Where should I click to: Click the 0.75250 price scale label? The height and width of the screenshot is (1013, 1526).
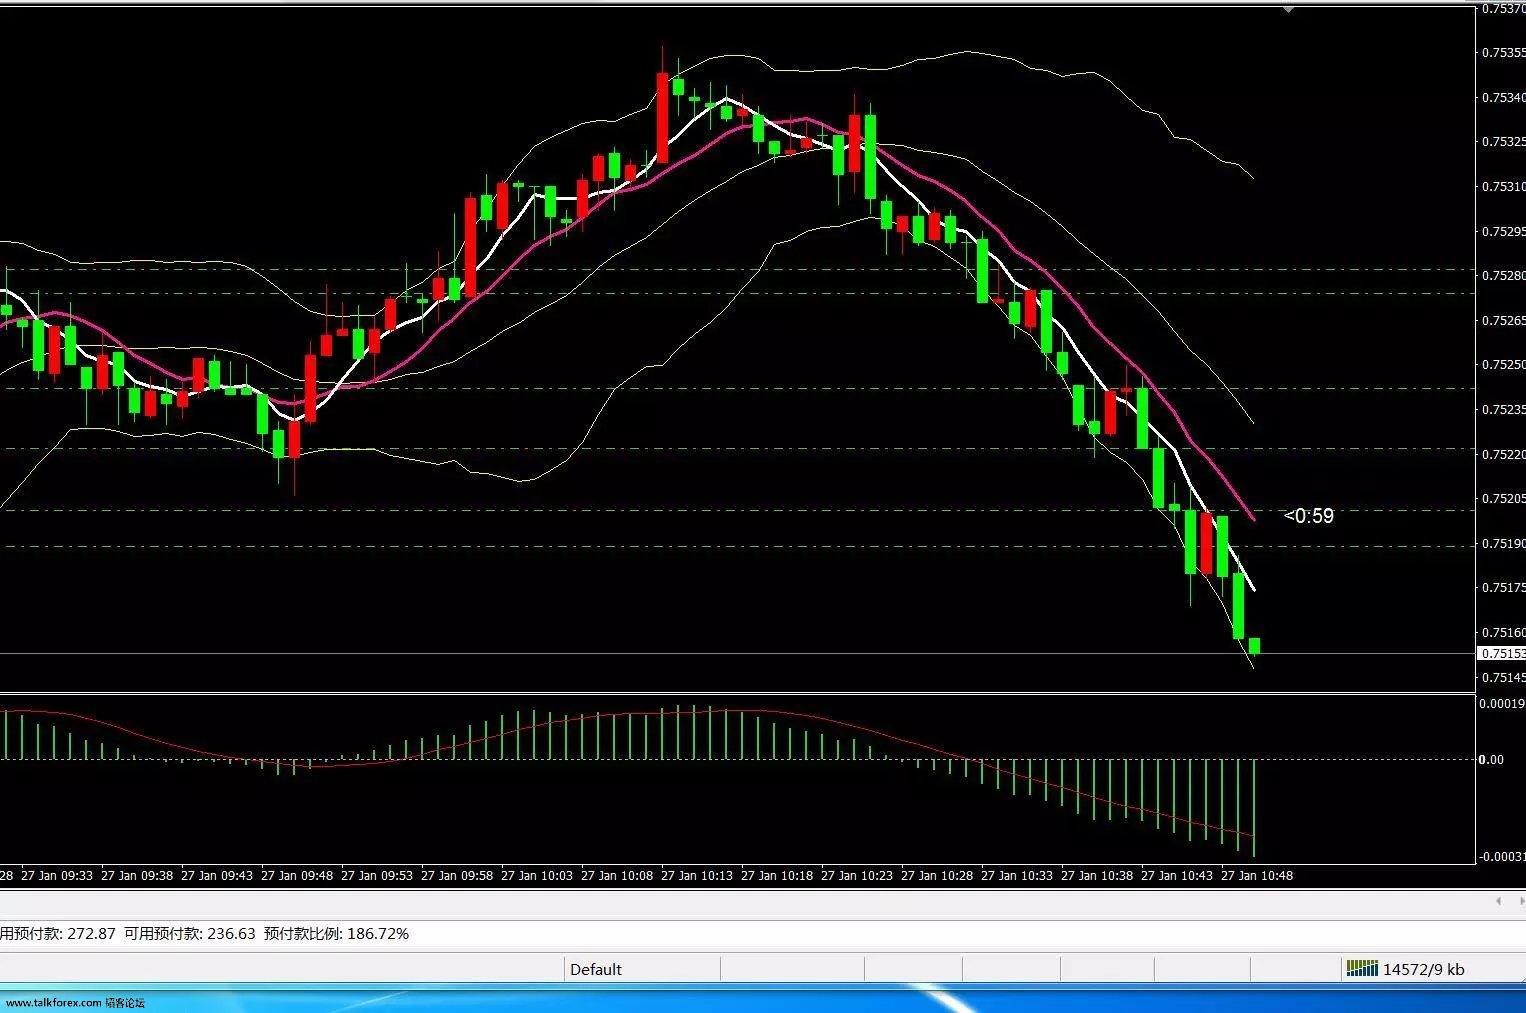1503,365
